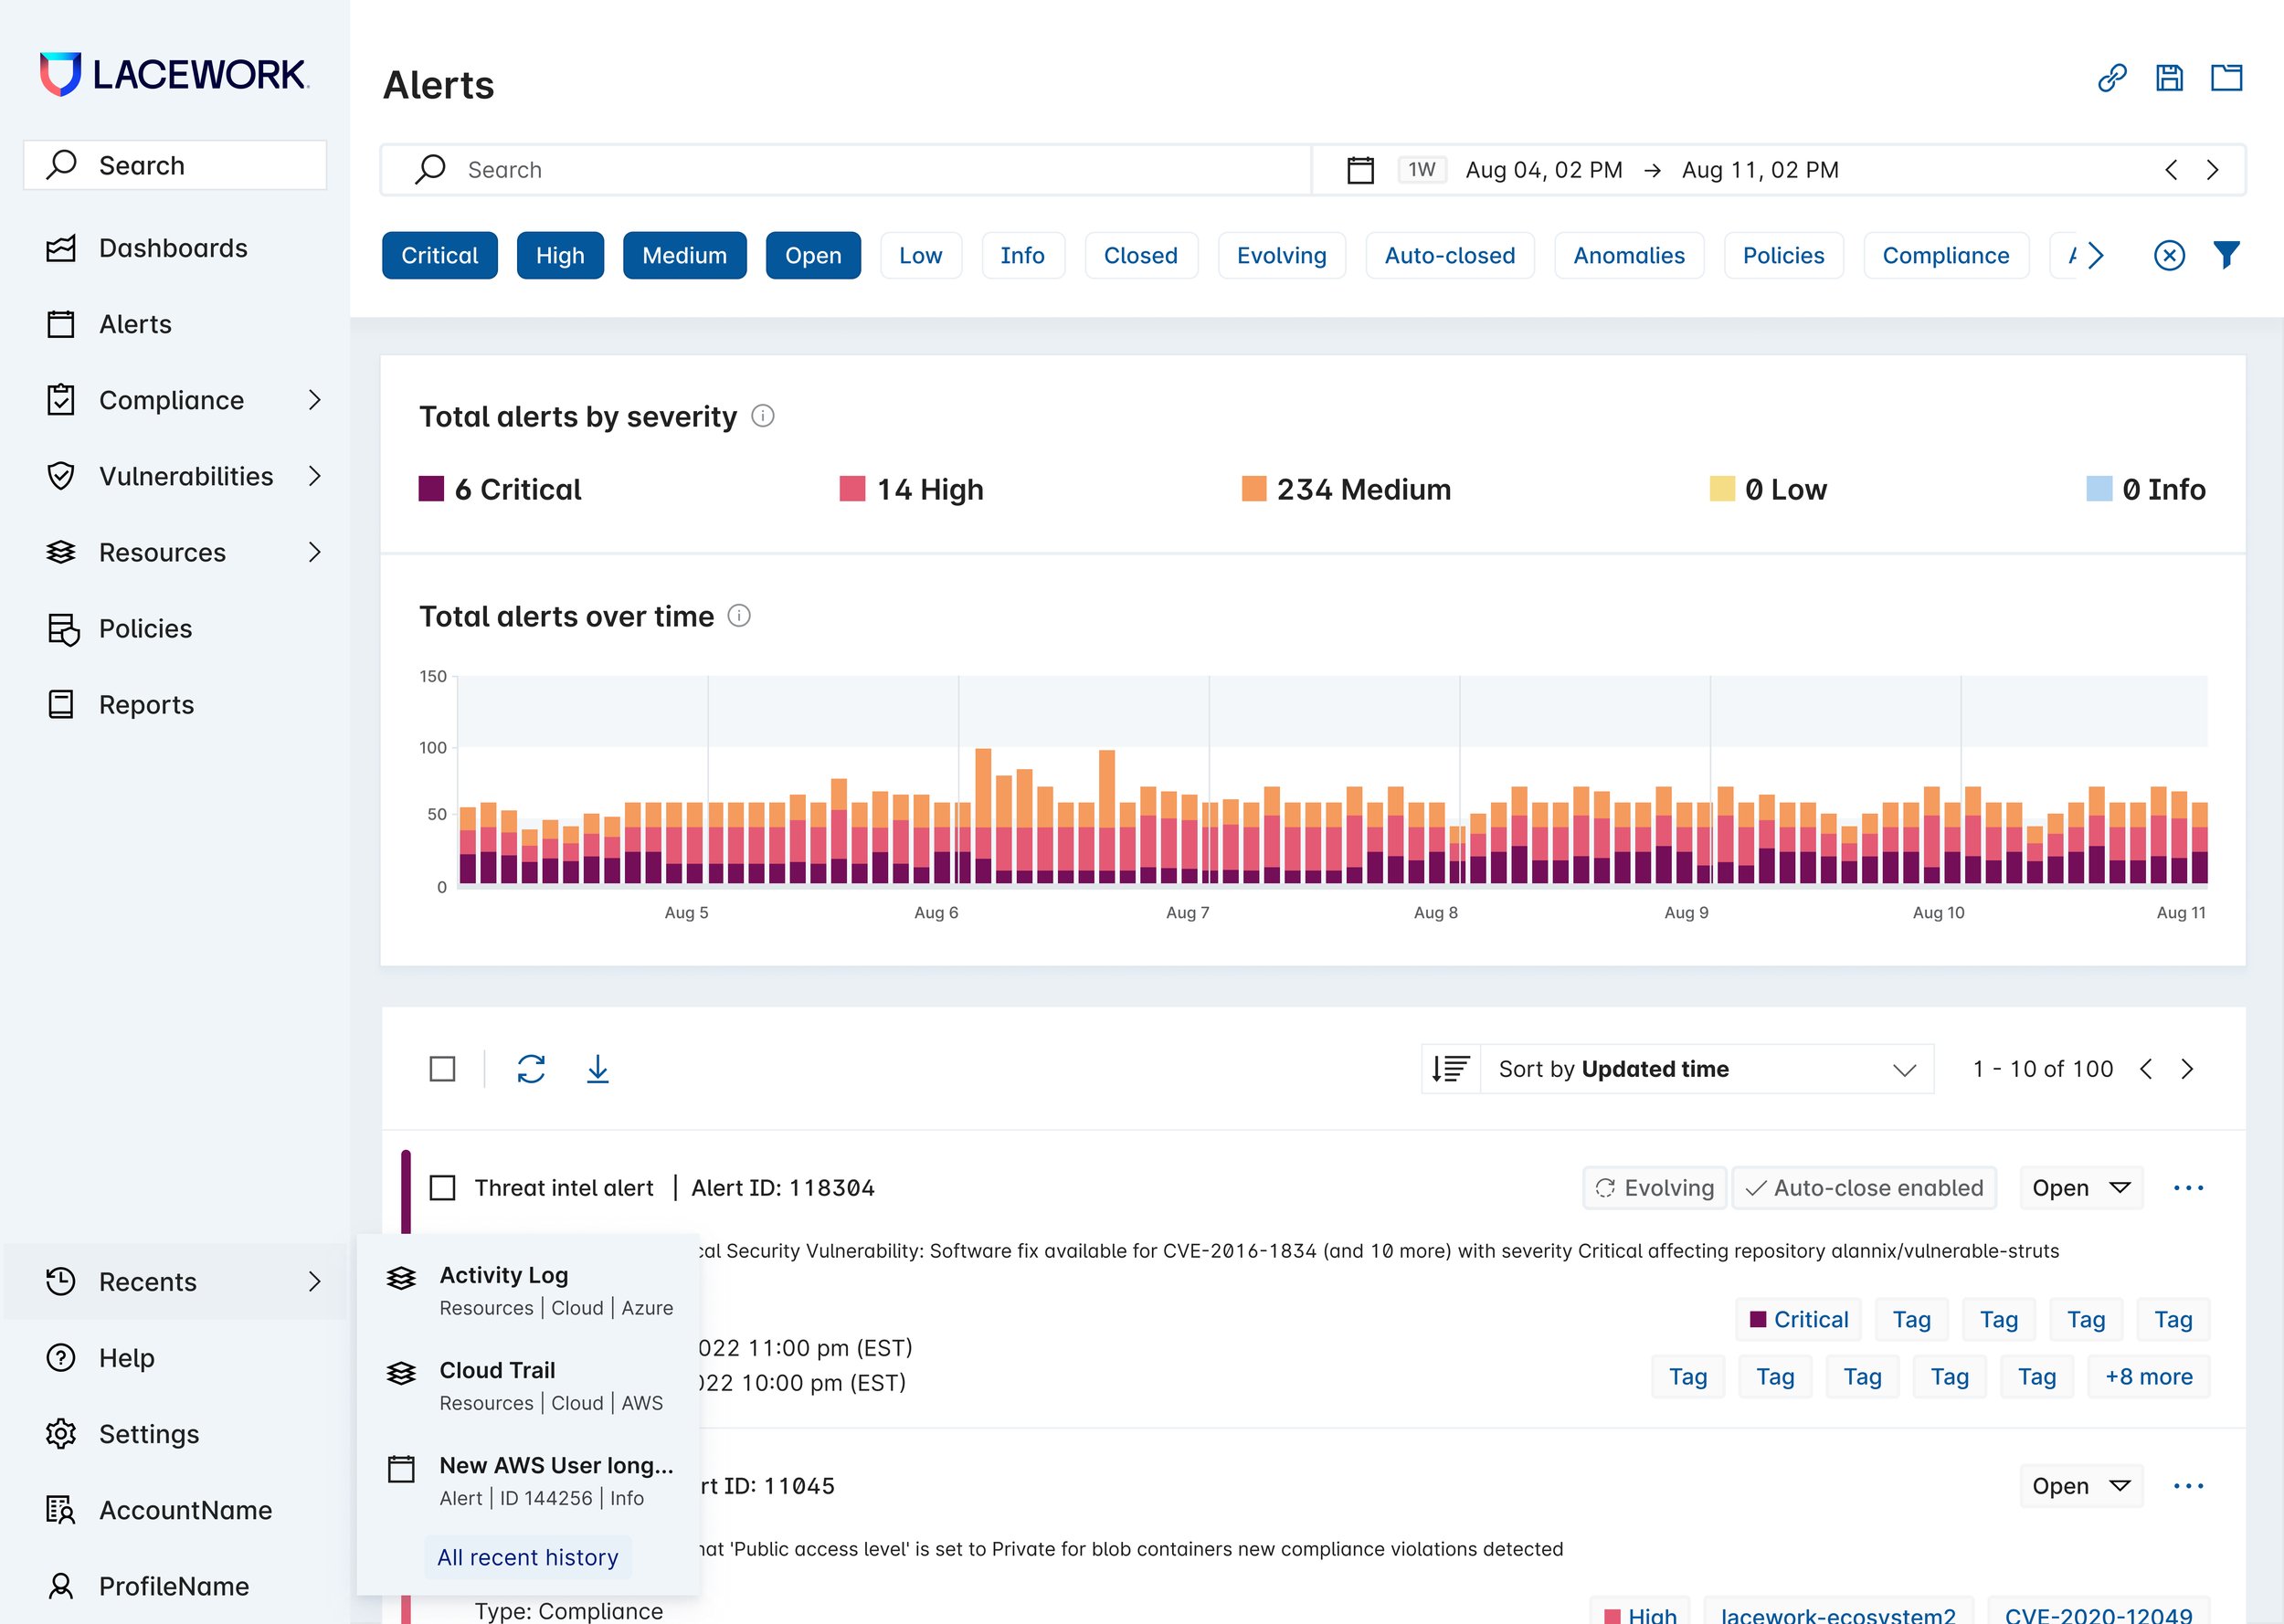Tick the Threat intel alert checkbox

442,1188
